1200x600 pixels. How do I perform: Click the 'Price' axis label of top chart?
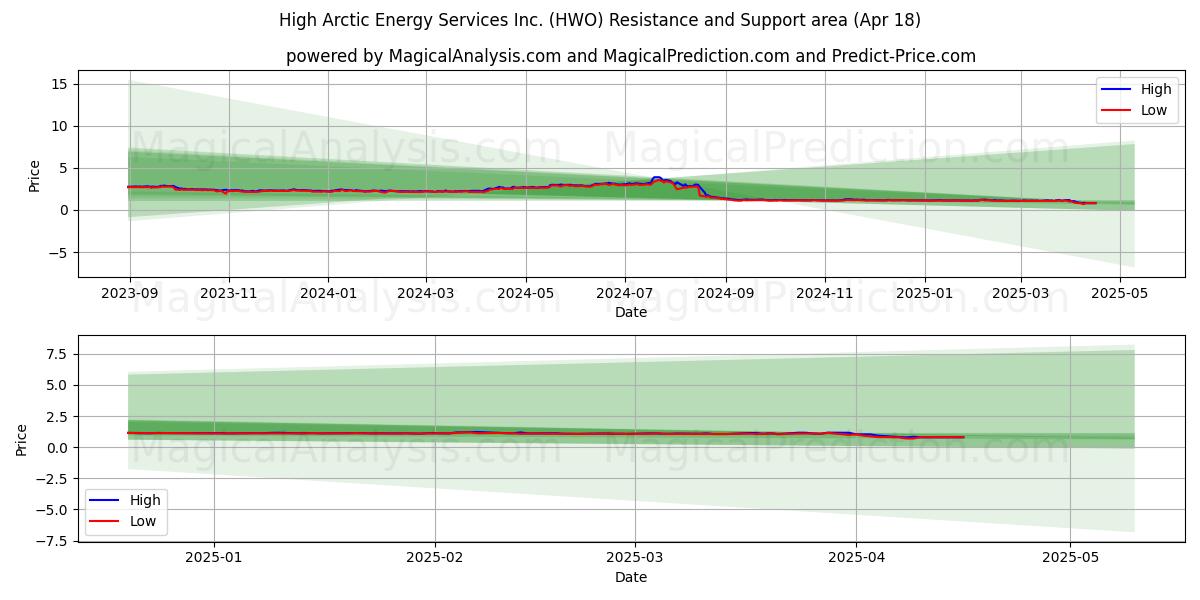(34, 174)
